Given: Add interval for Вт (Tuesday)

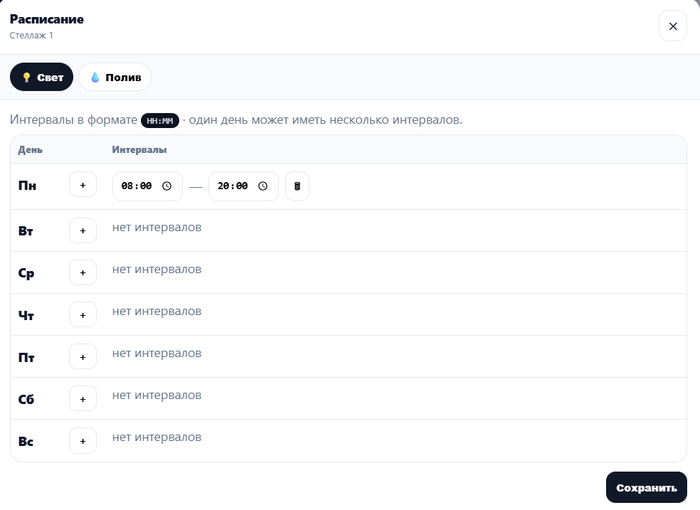Looking at the screenshot, I should pos(83,230).
